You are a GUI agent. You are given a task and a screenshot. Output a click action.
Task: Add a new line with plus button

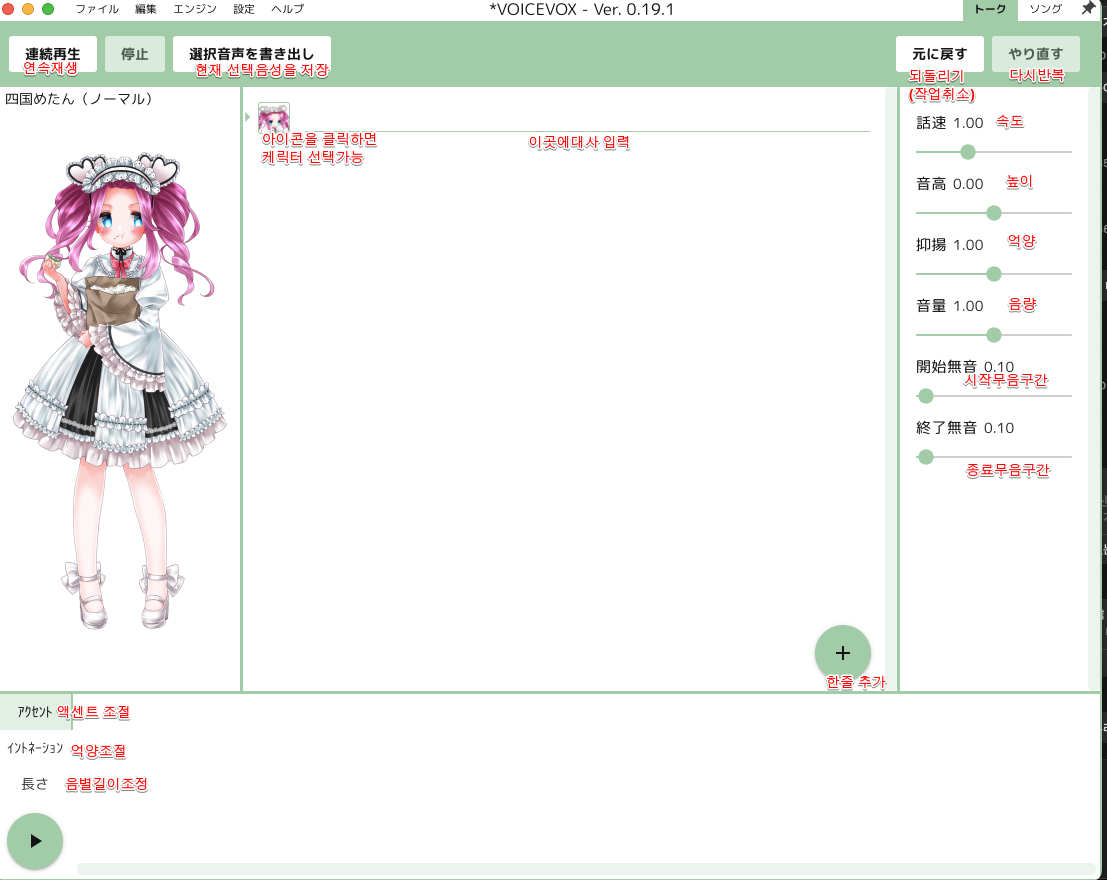click(842, 653)
